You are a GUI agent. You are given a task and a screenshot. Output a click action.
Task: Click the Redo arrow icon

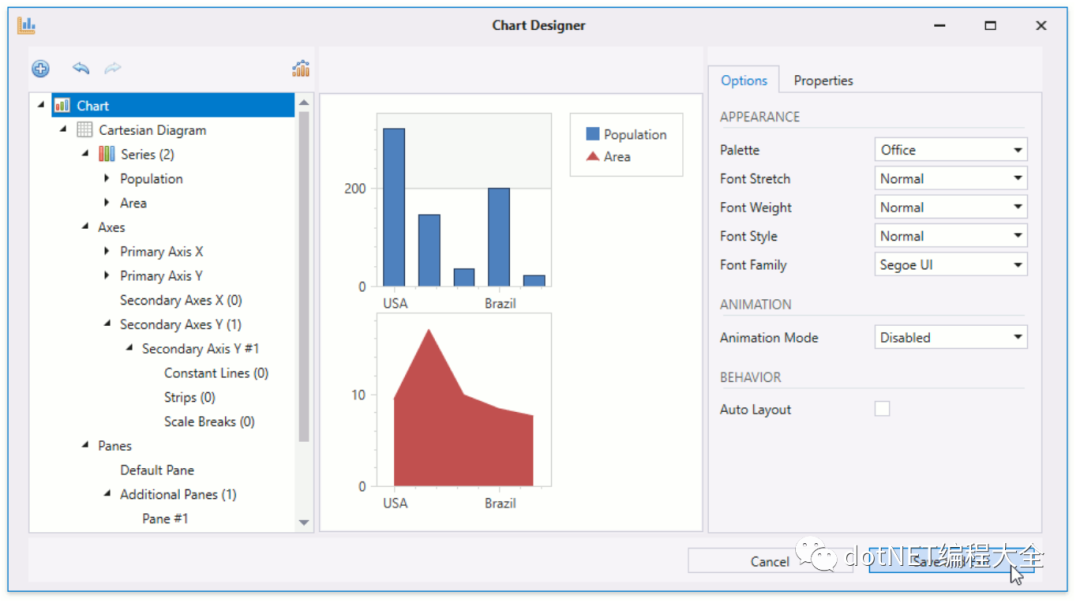click(x=111, y=68)
